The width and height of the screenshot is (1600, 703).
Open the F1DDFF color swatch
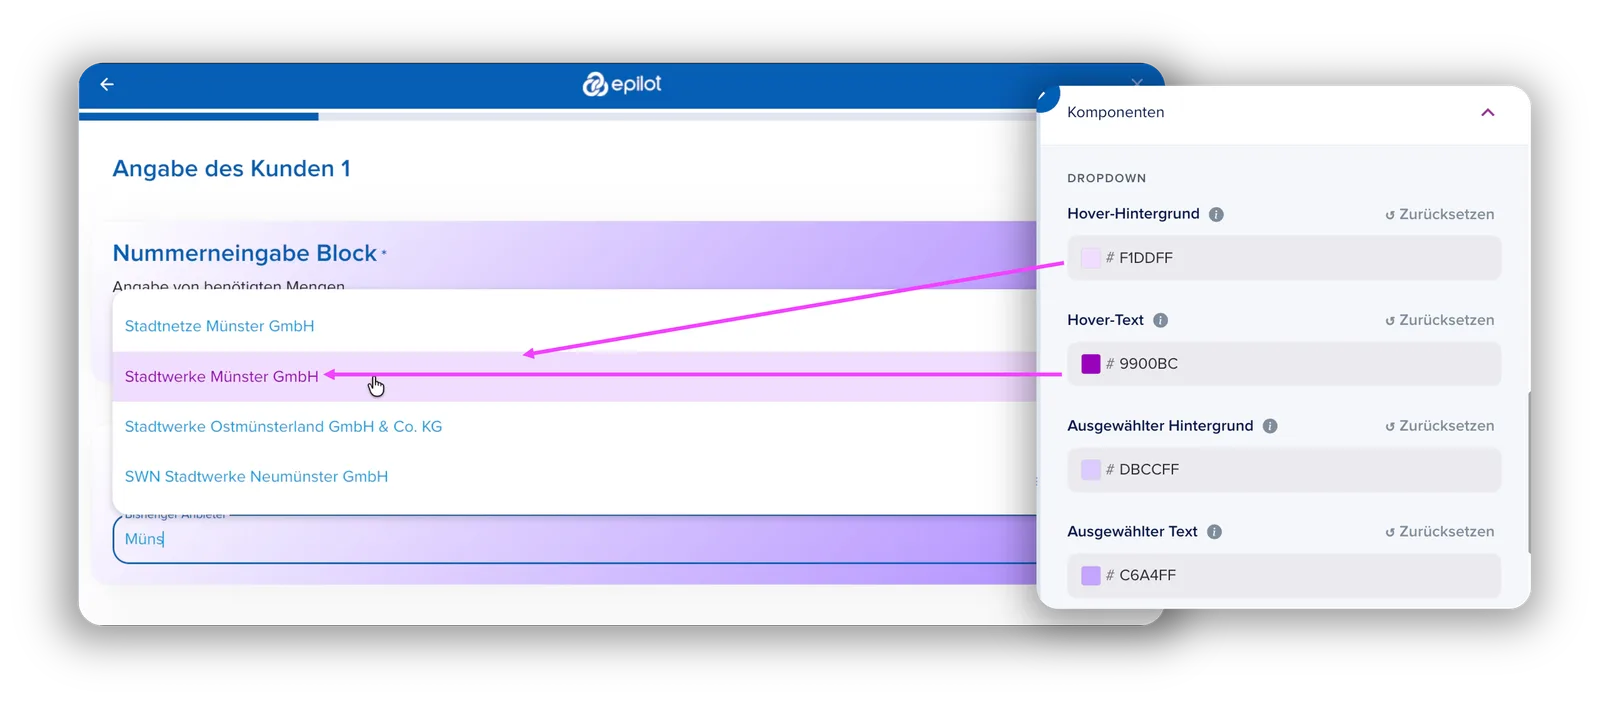[x=1091, y=258]
